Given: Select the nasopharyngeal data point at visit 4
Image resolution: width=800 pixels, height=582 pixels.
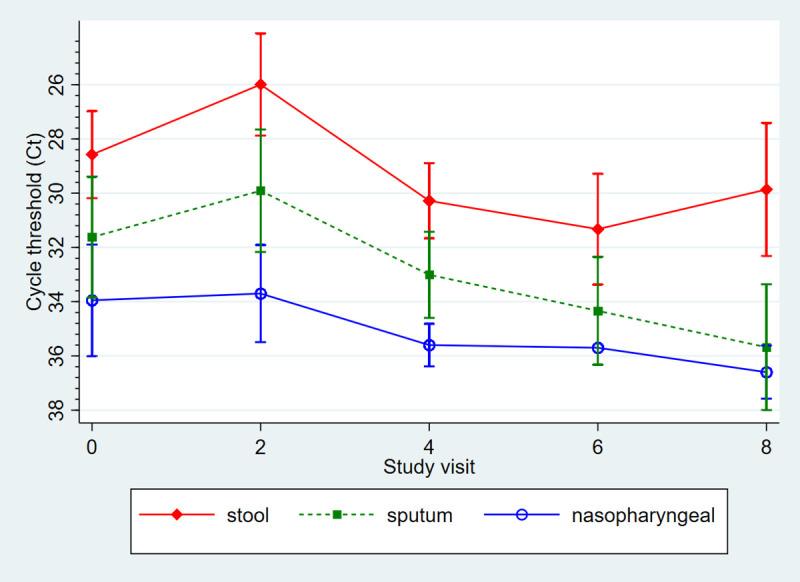Looking at the screenshot, I should coord(429,345).
